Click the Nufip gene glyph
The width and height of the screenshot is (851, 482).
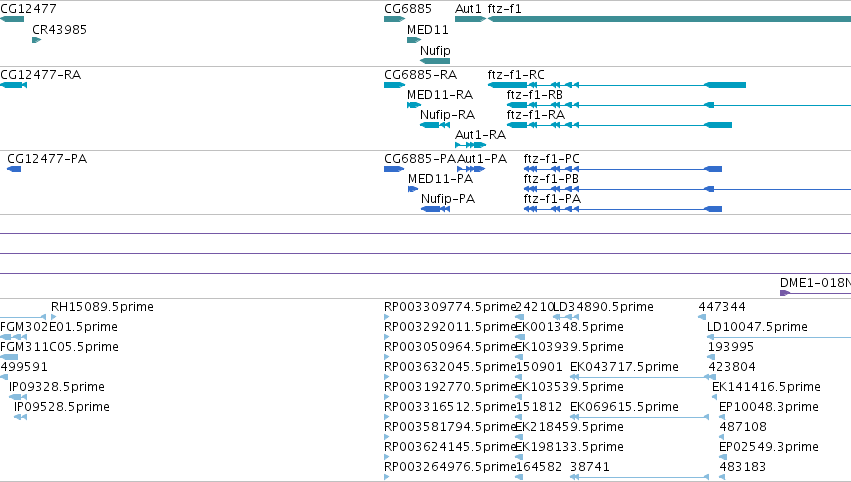click(x=435, y=61)
